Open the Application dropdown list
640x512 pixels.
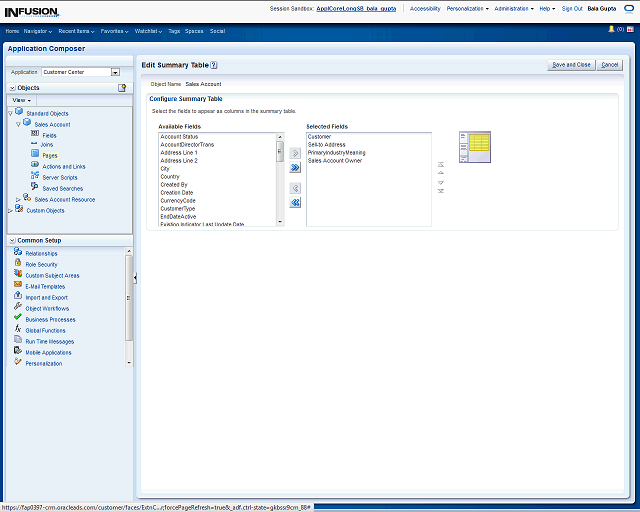(x=115, y=72)
